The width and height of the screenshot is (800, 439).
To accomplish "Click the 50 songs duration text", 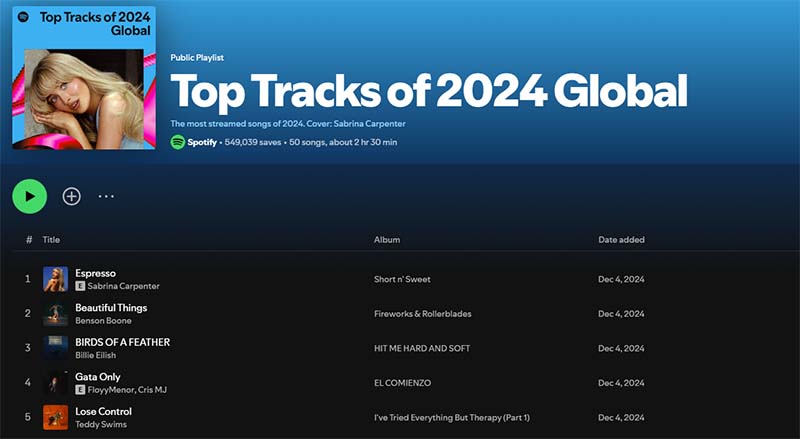I will 343,142.
